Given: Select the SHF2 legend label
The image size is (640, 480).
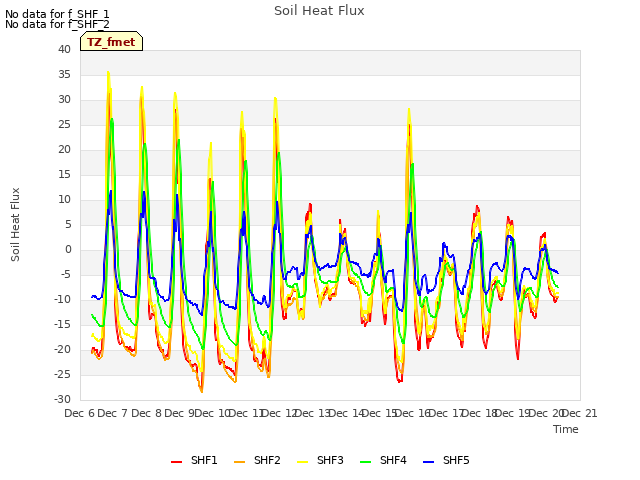Looking at the screenshot, I should (267, 460).
